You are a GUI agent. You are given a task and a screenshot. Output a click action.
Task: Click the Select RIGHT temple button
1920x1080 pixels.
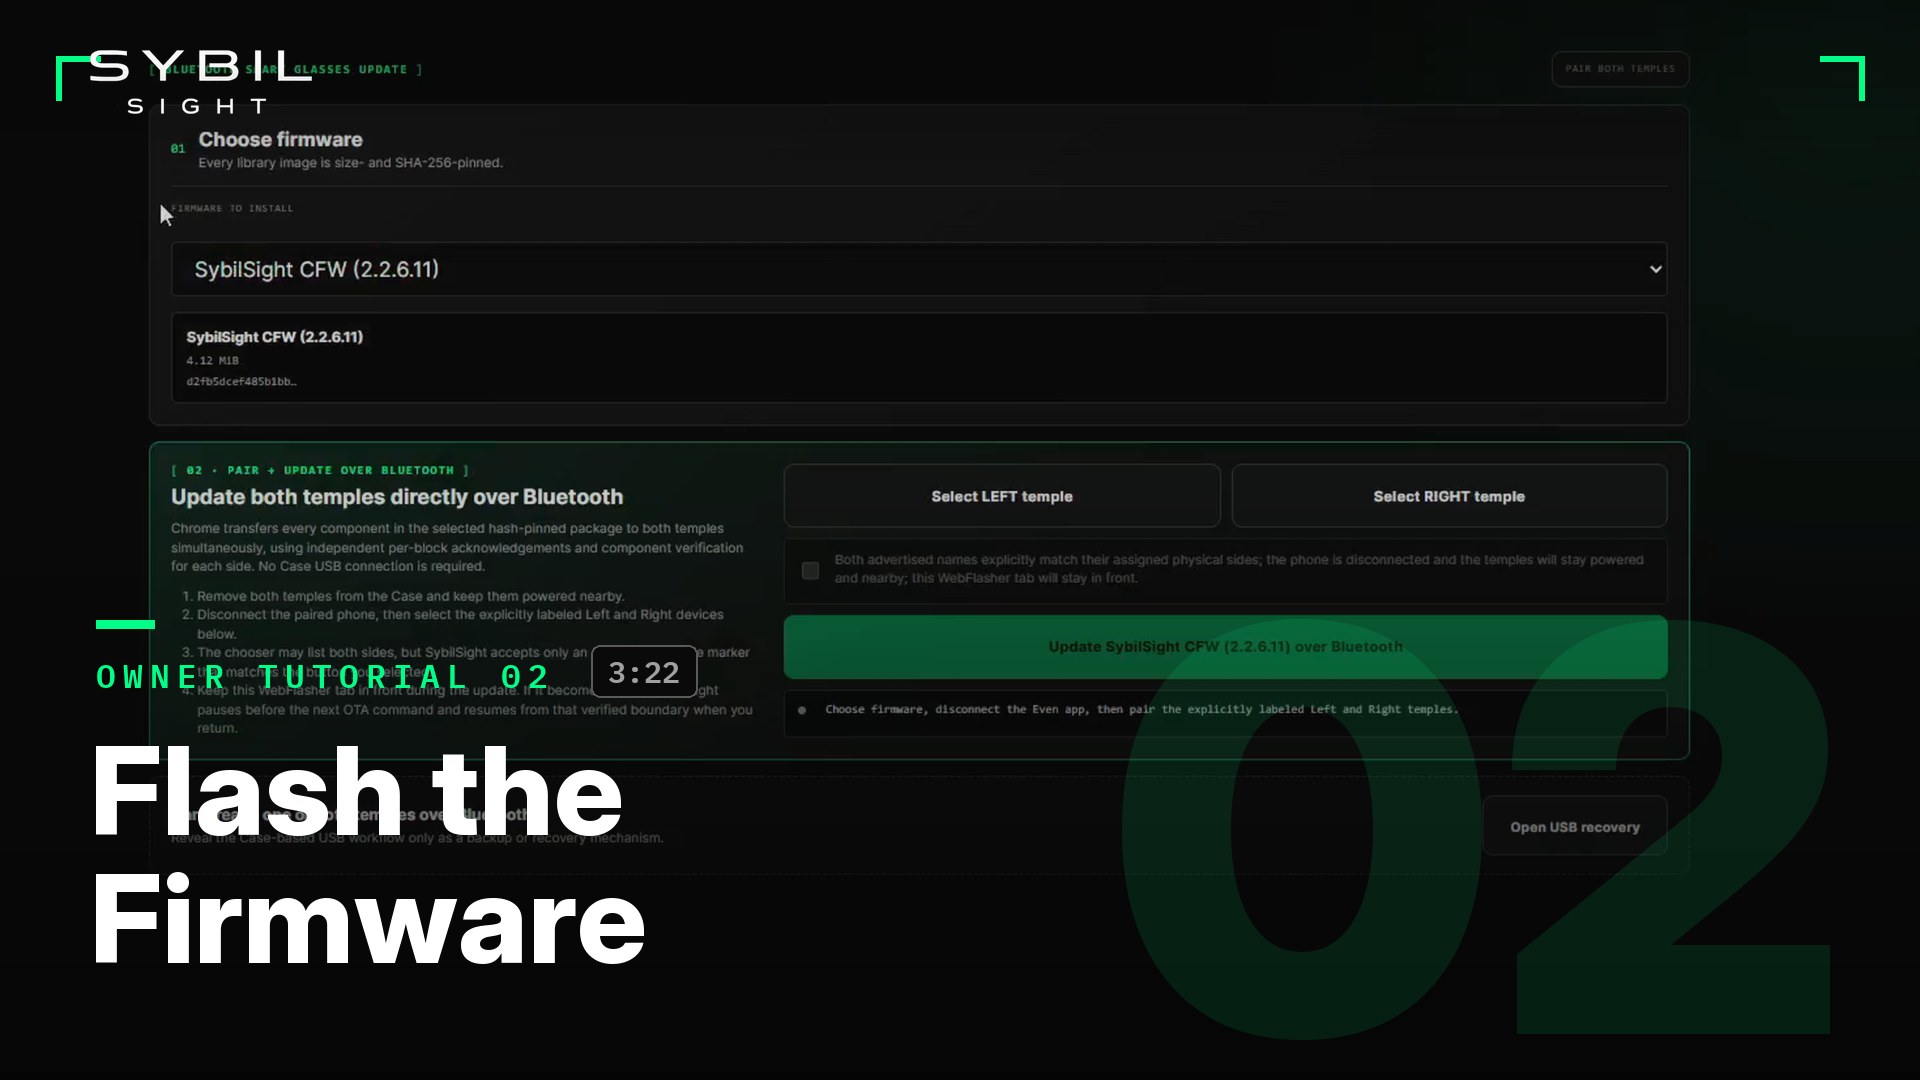click(x=1448, y=496)
